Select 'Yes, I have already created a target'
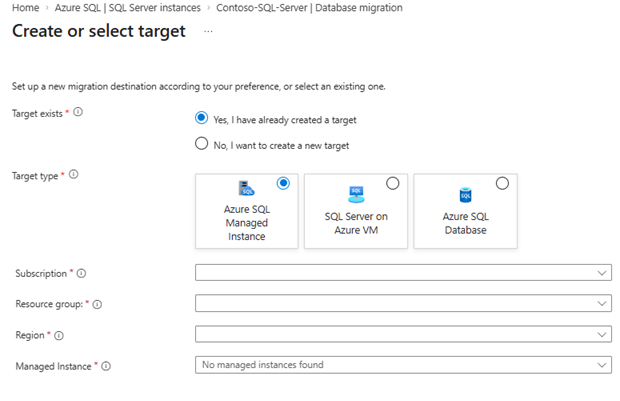The height and width of the screenshot is (401, 620). pos(202,119)
